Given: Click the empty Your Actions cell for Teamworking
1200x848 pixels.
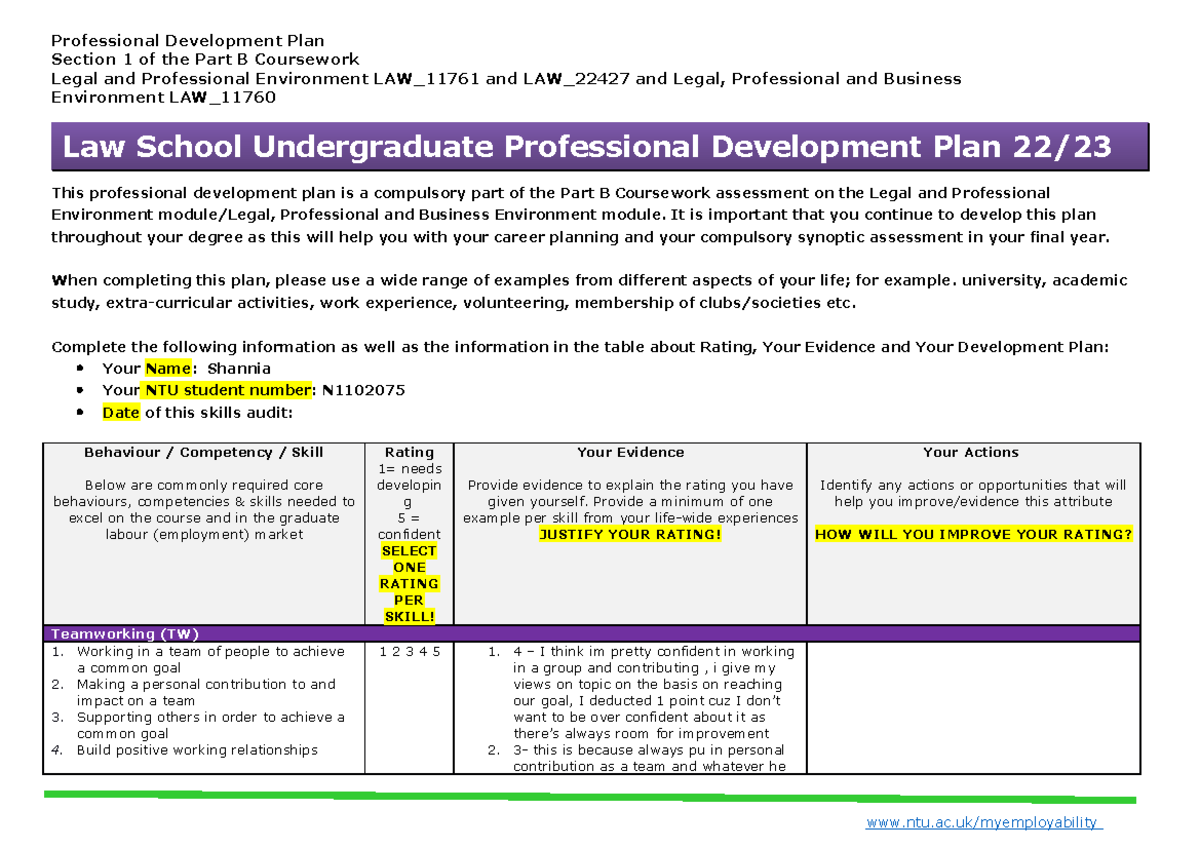Looking at the screenshot, I should pos(973,710).
